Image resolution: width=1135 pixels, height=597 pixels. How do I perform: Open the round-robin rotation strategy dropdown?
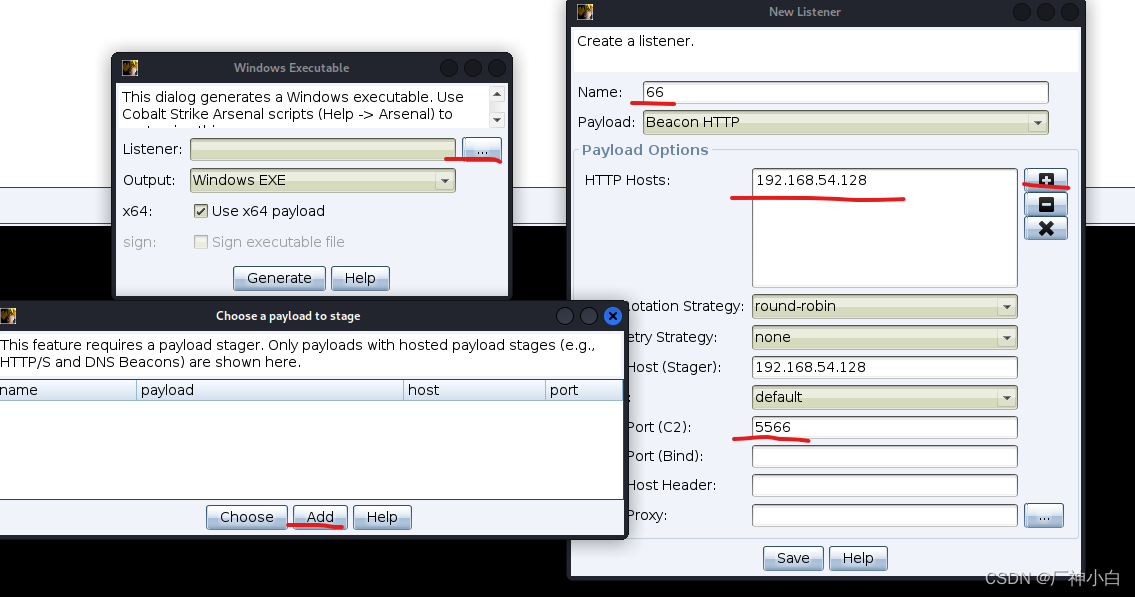point(885,306)
